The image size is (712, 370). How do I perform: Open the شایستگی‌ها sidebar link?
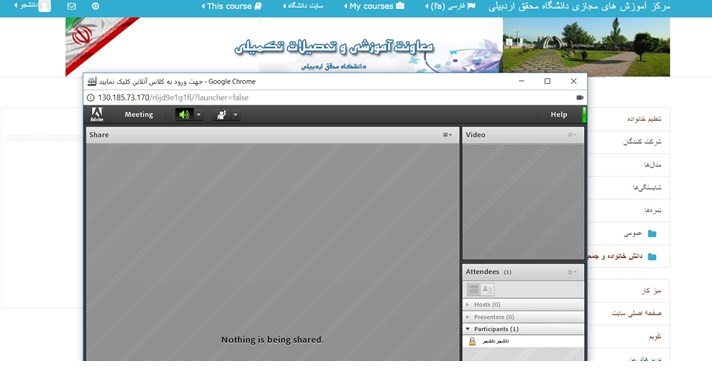pyautogui.click(x=647, y=187)
